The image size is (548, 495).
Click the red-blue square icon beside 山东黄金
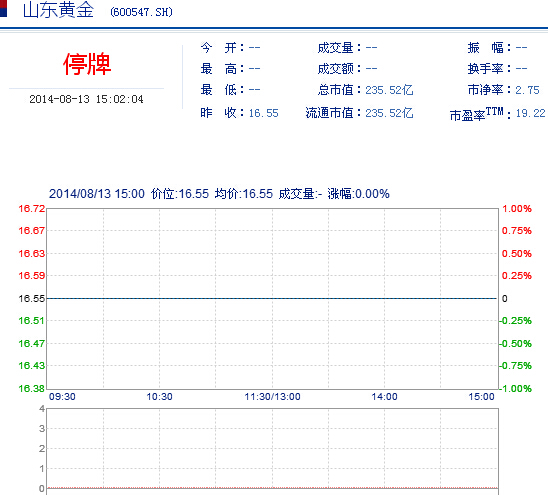click(x=3, y=8)
